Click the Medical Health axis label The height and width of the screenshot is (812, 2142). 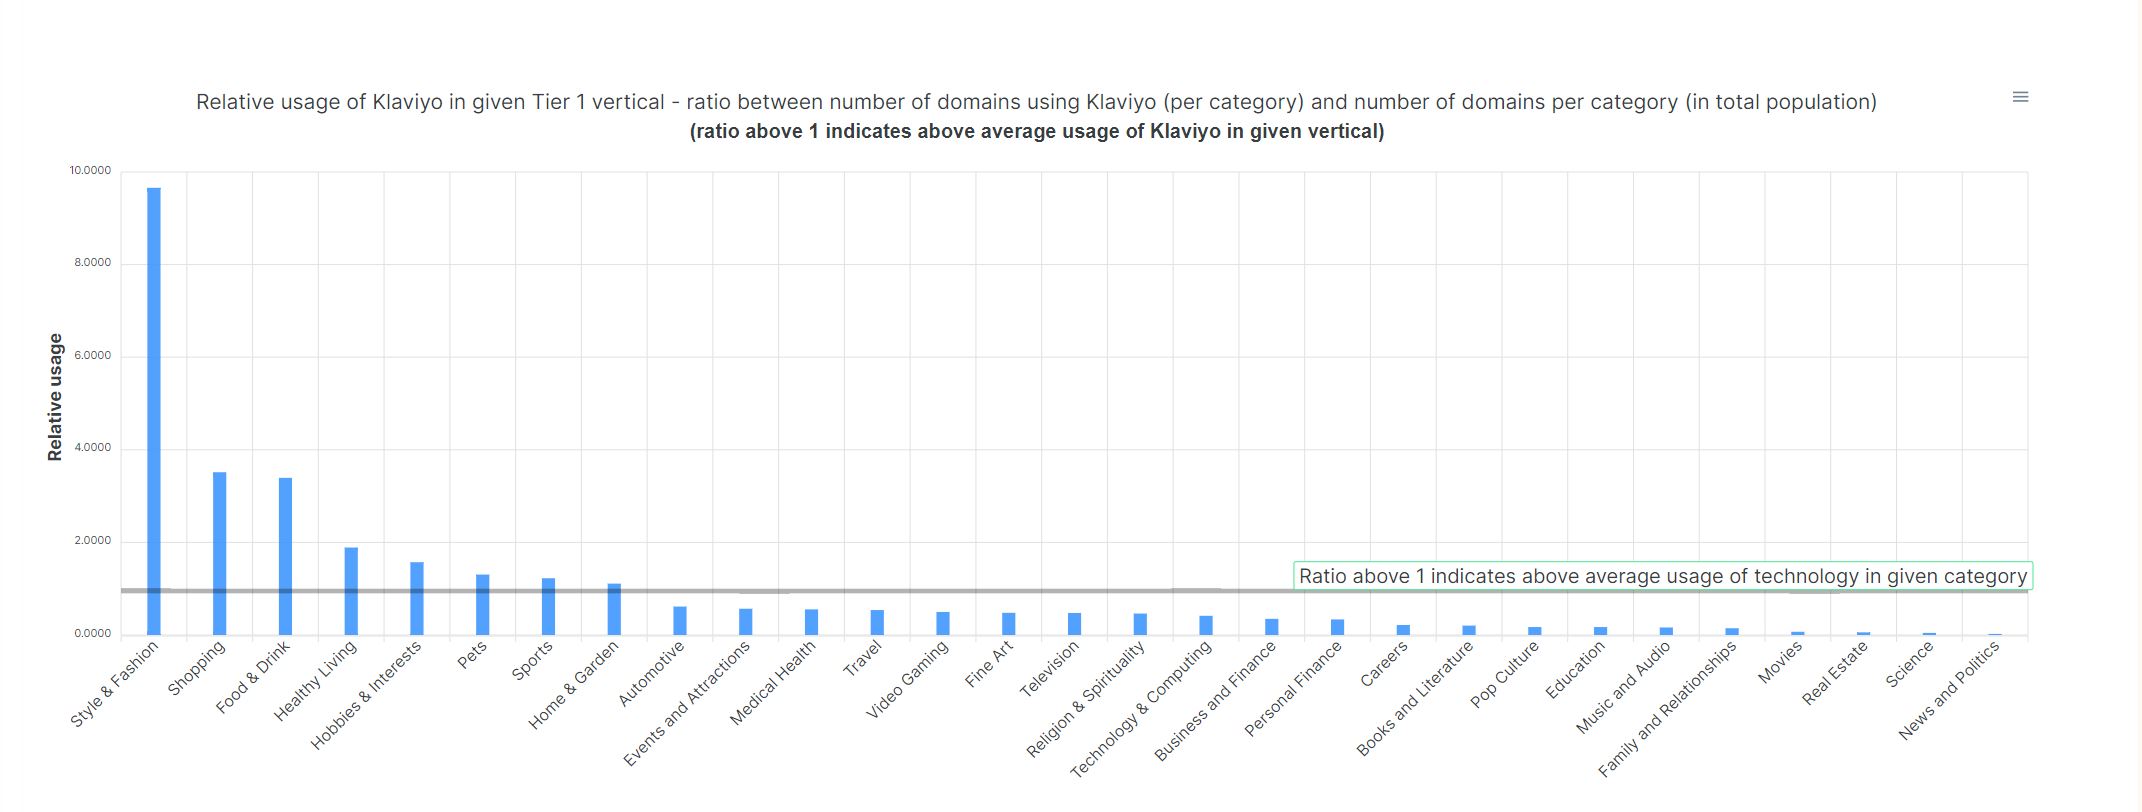[773, 683]
